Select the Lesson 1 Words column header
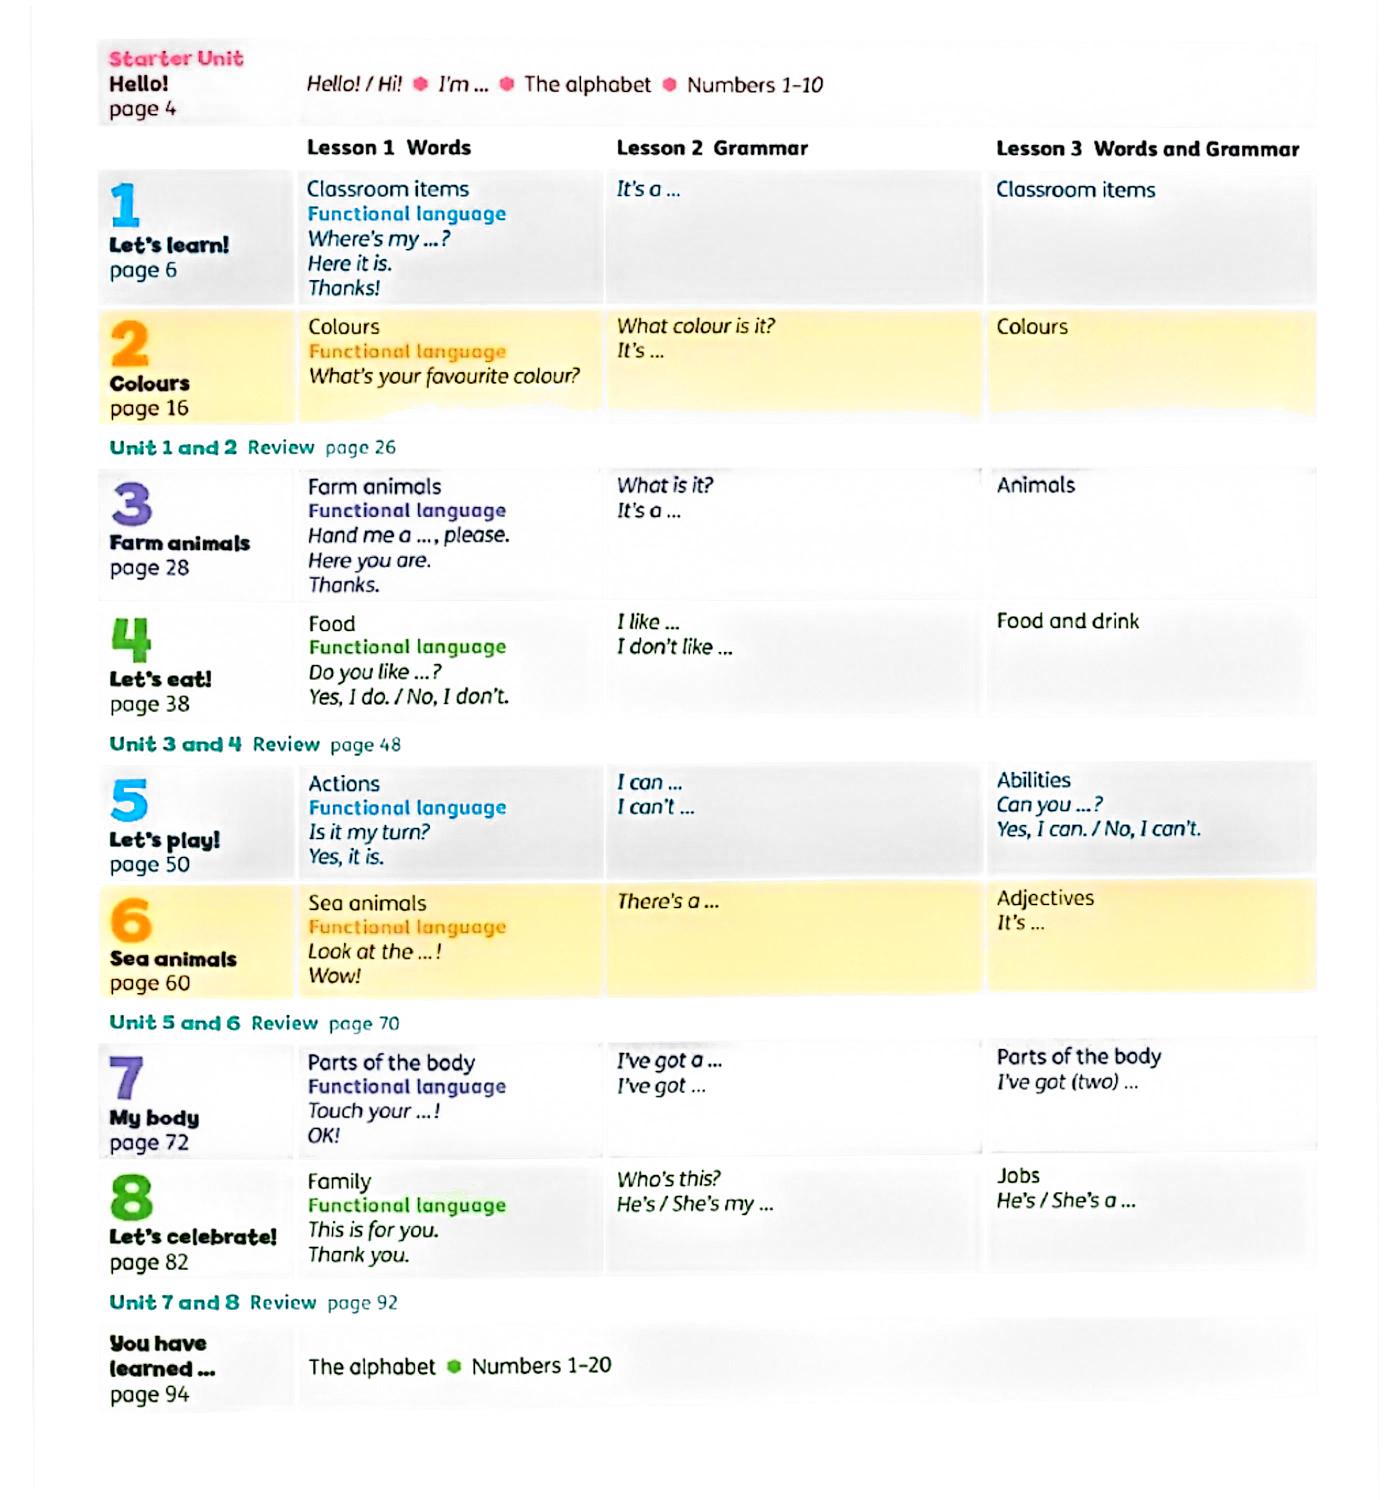This screenshot has height=1500, width=1394. (x=388, y=148)
